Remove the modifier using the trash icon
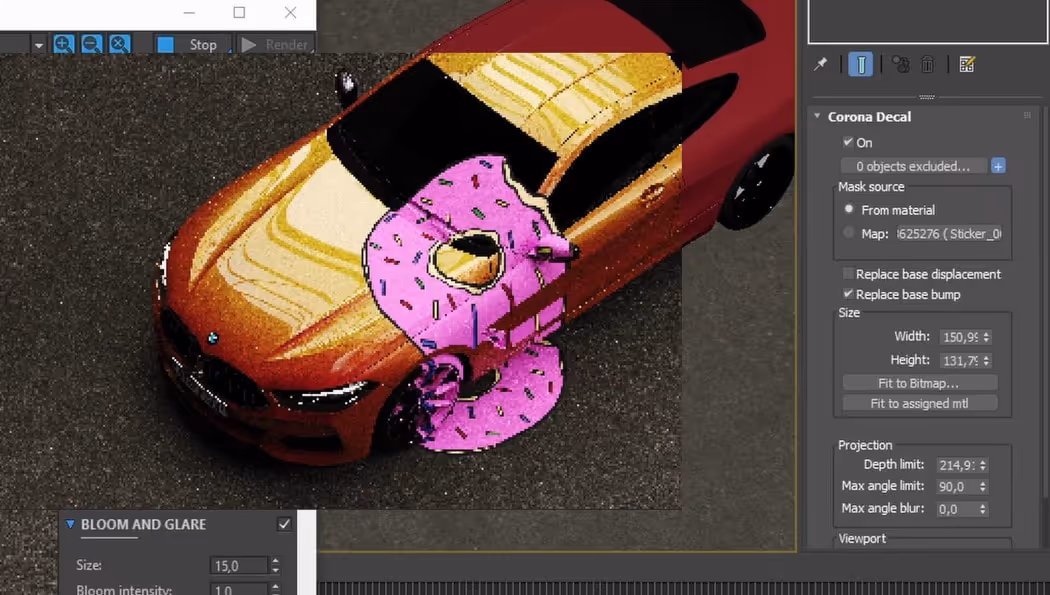The height and width of the screenshot is (595, 1050). [x=927, y=63]
